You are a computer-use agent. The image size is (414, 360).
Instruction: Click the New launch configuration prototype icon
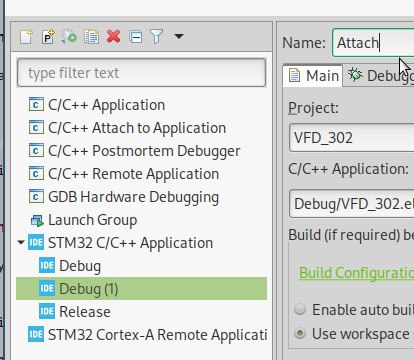(48, 36)
